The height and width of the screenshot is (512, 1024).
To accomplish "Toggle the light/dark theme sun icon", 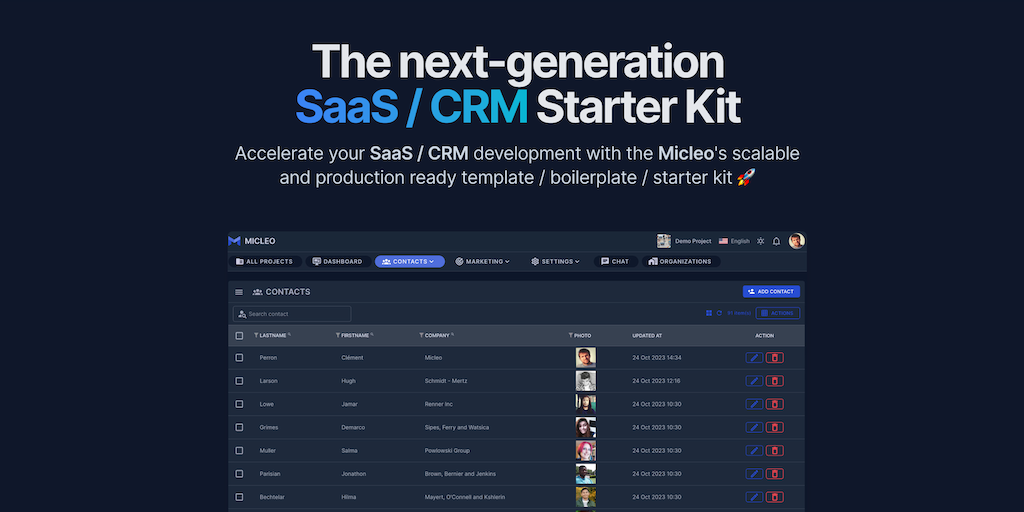I will 761,241.
